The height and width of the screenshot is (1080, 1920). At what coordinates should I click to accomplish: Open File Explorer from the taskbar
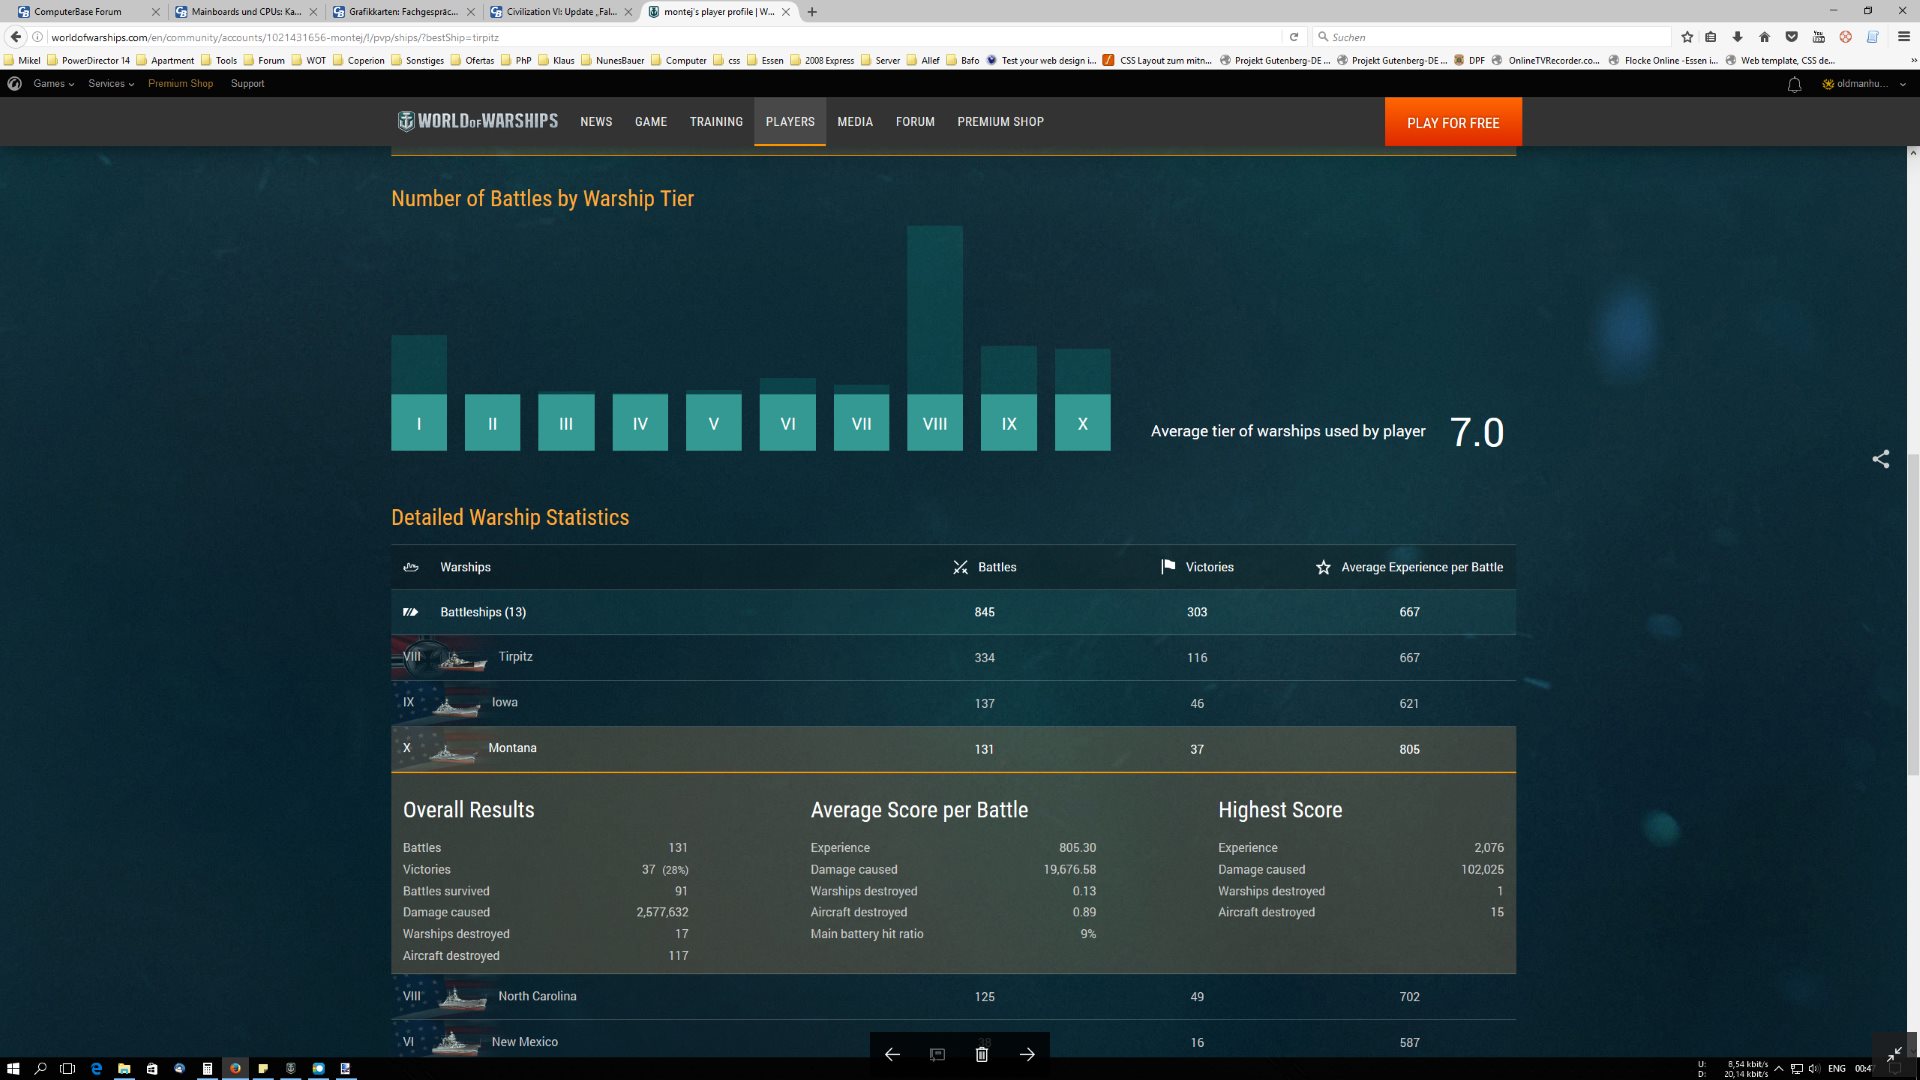tap(124, 1068)
